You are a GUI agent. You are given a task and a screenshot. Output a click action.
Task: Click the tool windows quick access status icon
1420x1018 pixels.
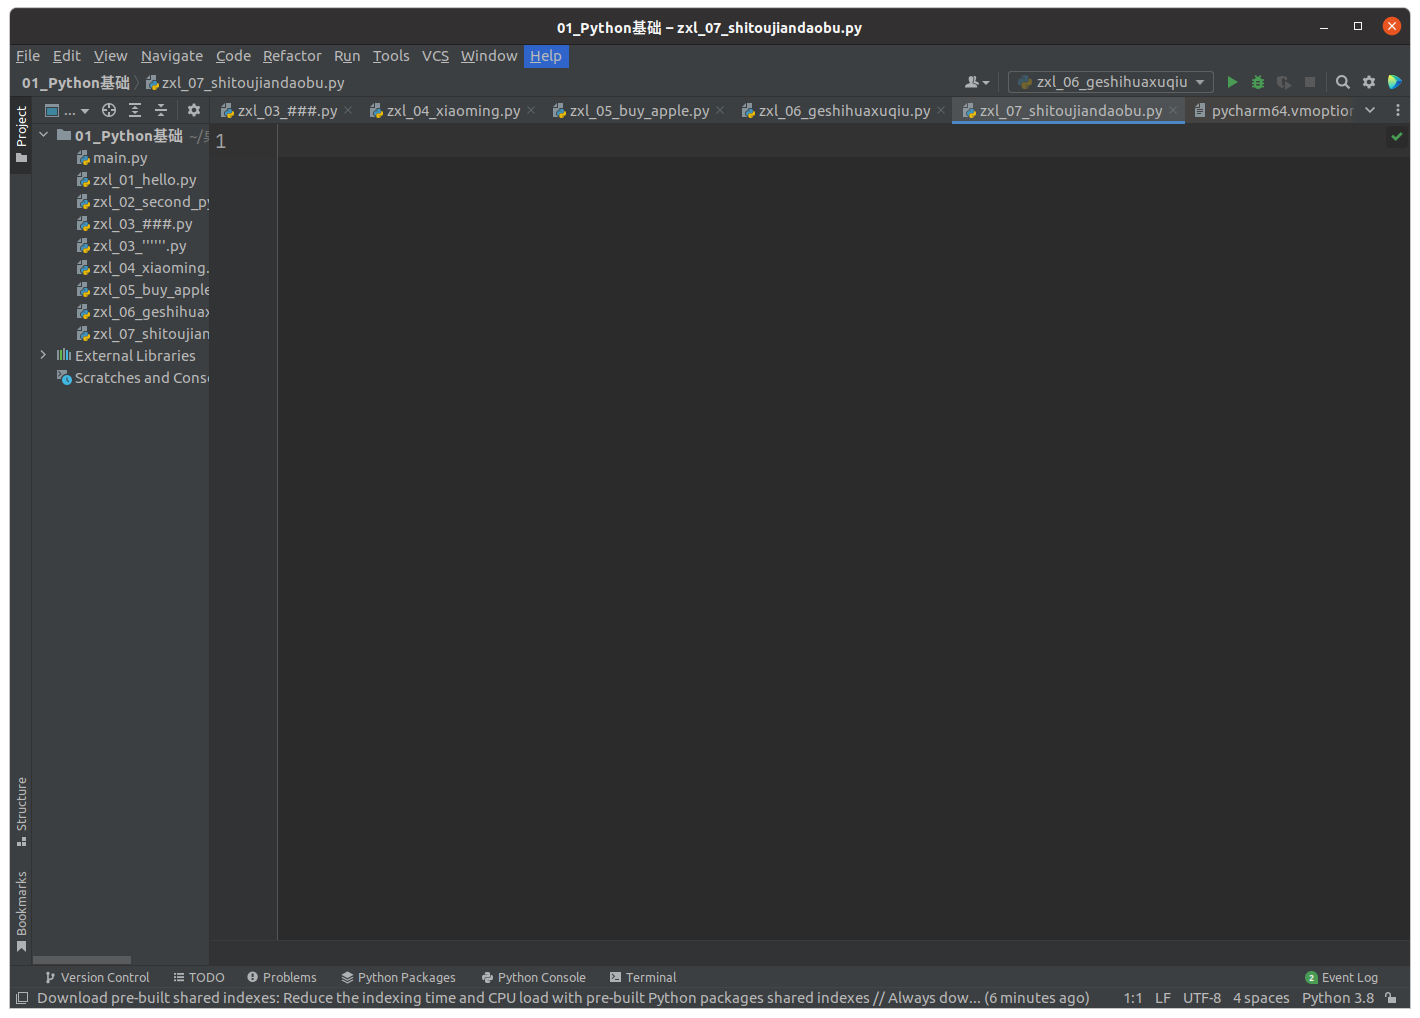[22, 998]
